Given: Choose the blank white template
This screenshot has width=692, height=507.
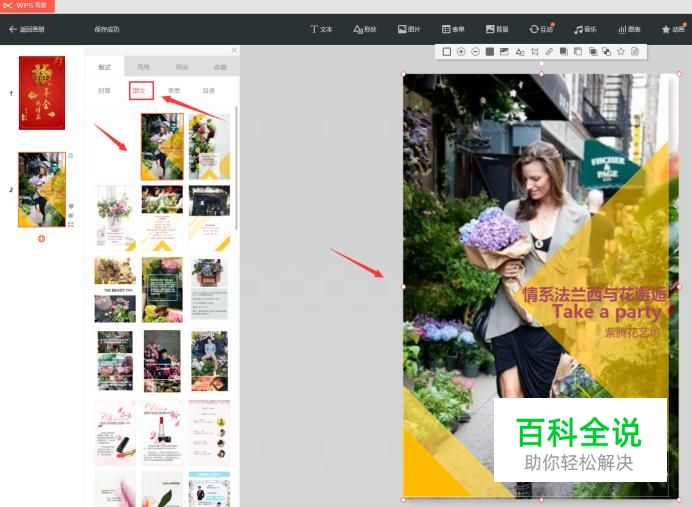Looking at the screenshot, I should tap(115, 146).
